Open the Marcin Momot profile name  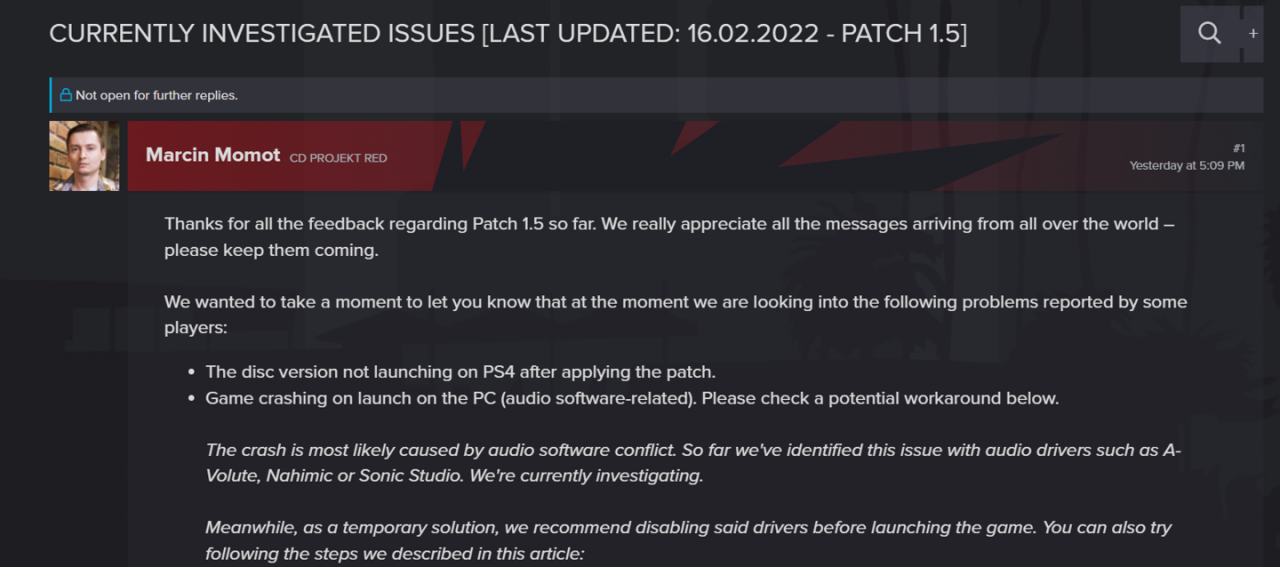click(x=213, y=155)
